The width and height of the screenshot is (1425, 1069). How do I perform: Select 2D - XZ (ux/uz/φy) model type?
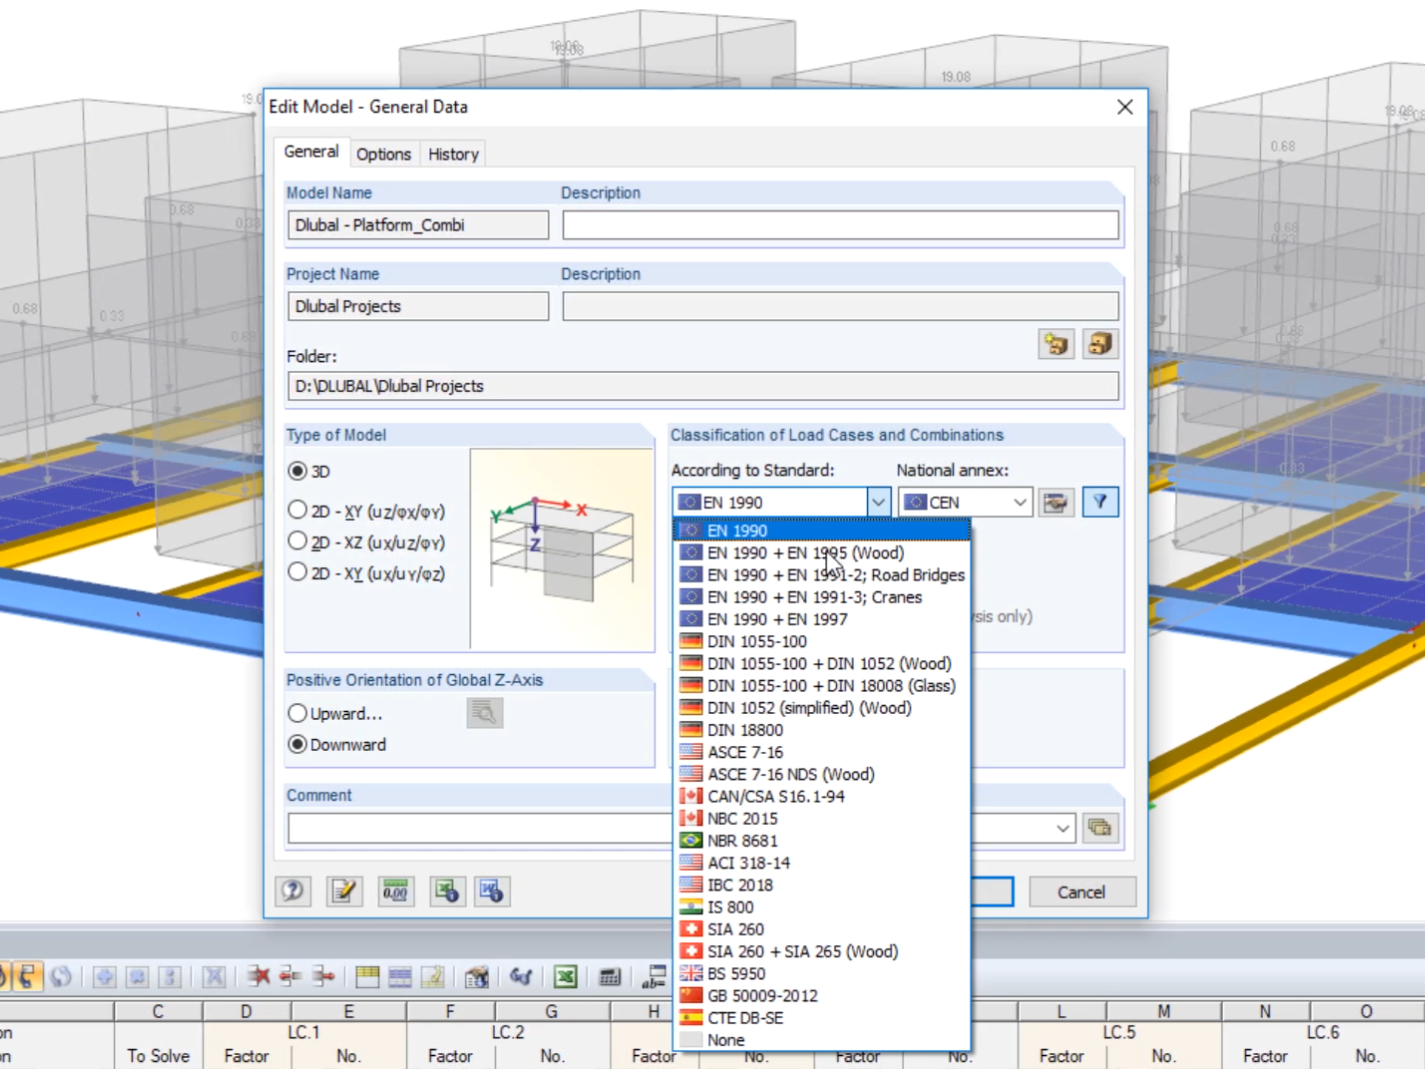[x=297, y=541]
